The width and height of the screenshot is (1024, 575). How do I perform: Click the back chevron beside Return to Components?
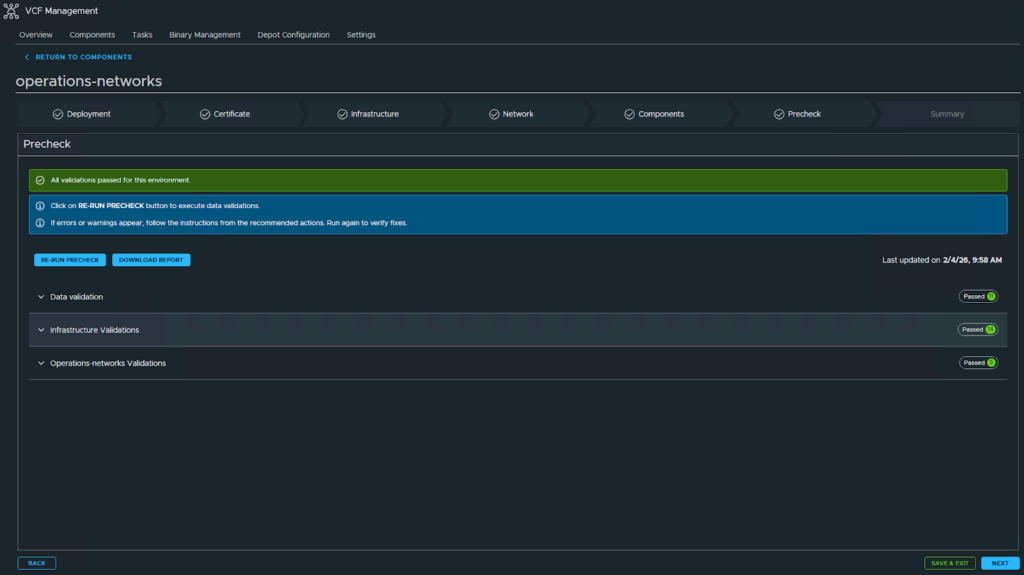coord(27,58)
